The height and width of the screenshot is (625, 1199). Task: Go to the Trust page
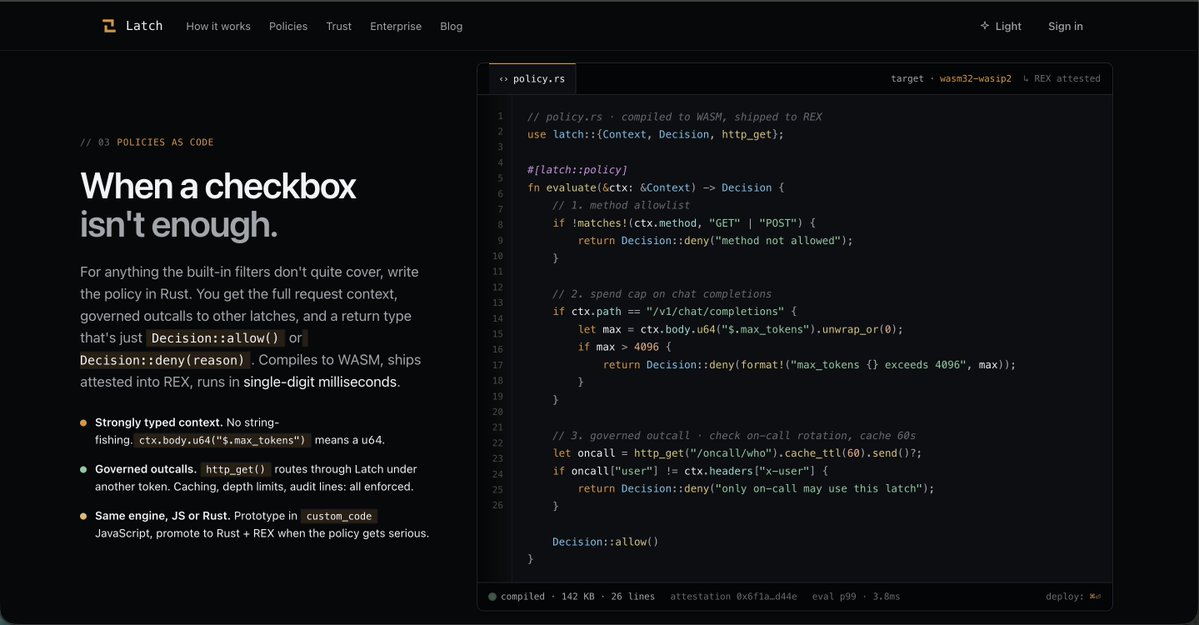coord(339,26)
